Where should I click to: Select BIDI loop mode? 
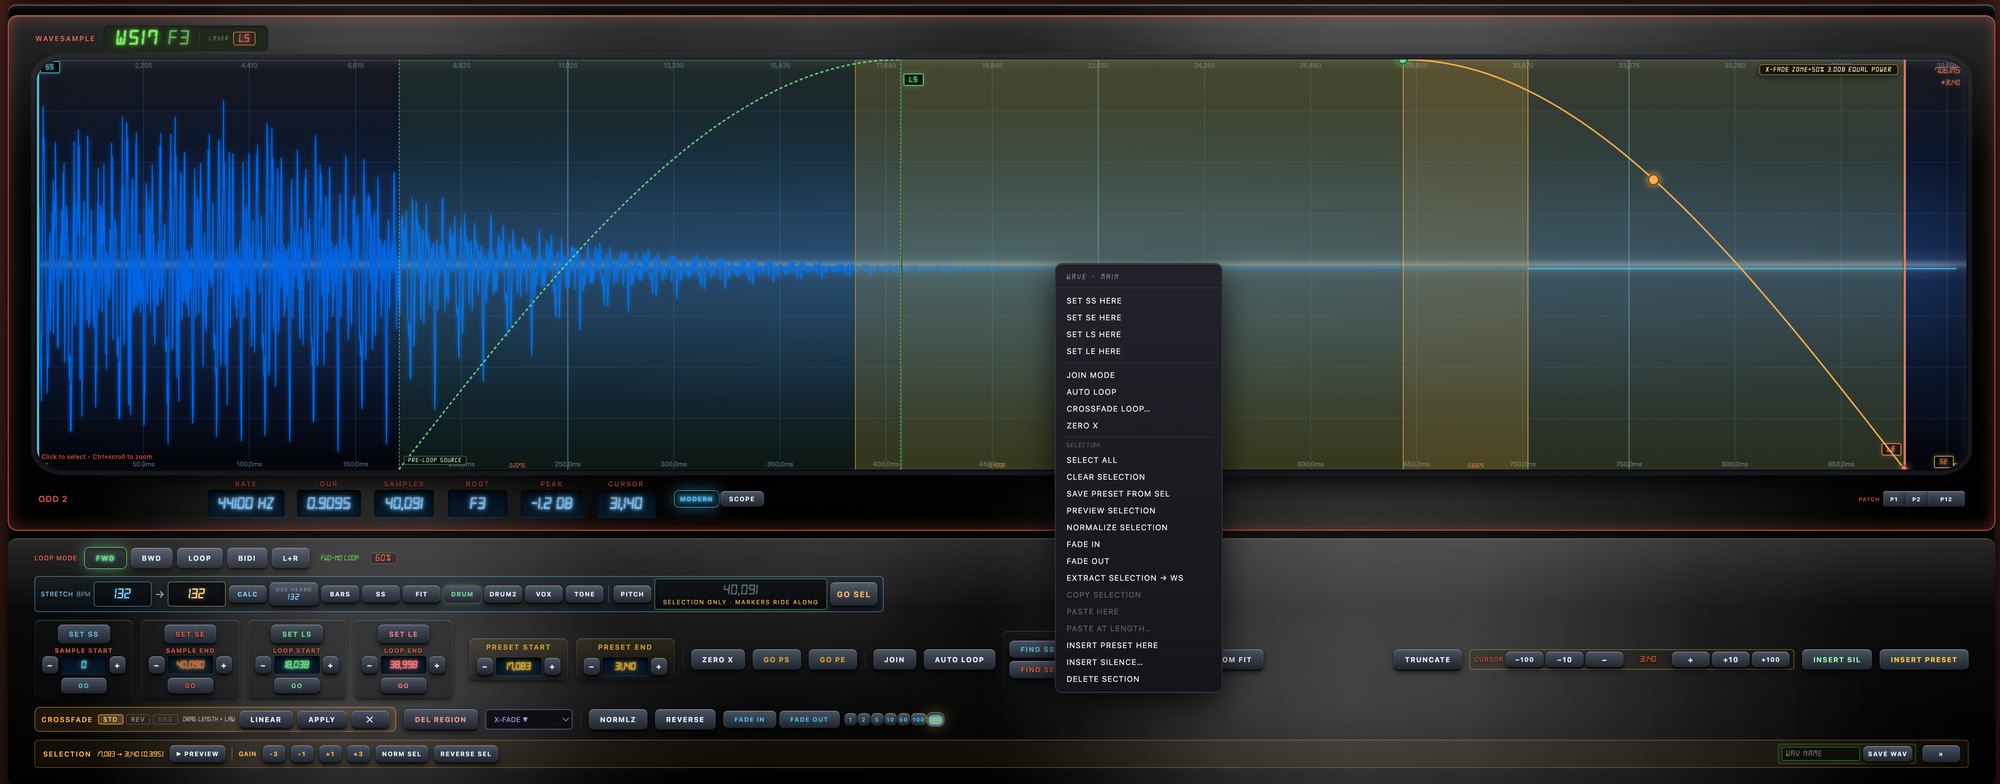247,558
